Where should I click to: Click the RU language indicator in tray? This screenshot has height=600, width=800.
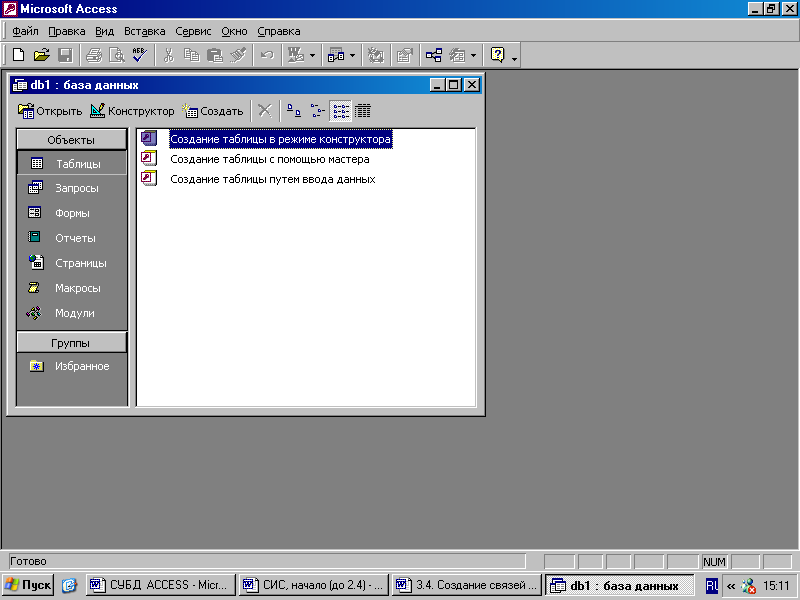(x=712, y=585)
